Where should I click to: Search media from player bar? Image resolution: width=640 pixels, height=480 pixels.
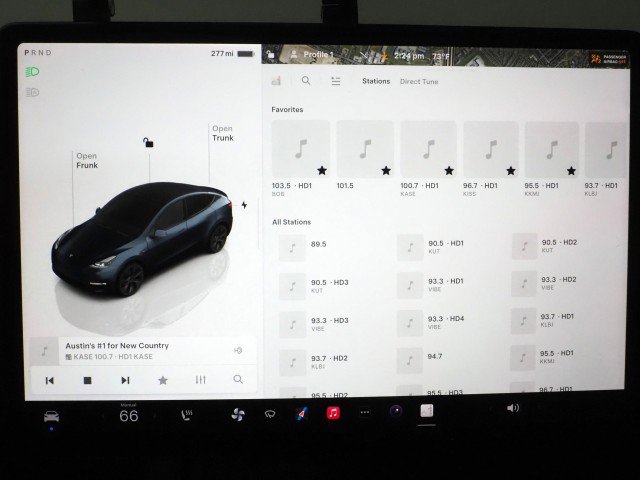click(x=238, y=379)
